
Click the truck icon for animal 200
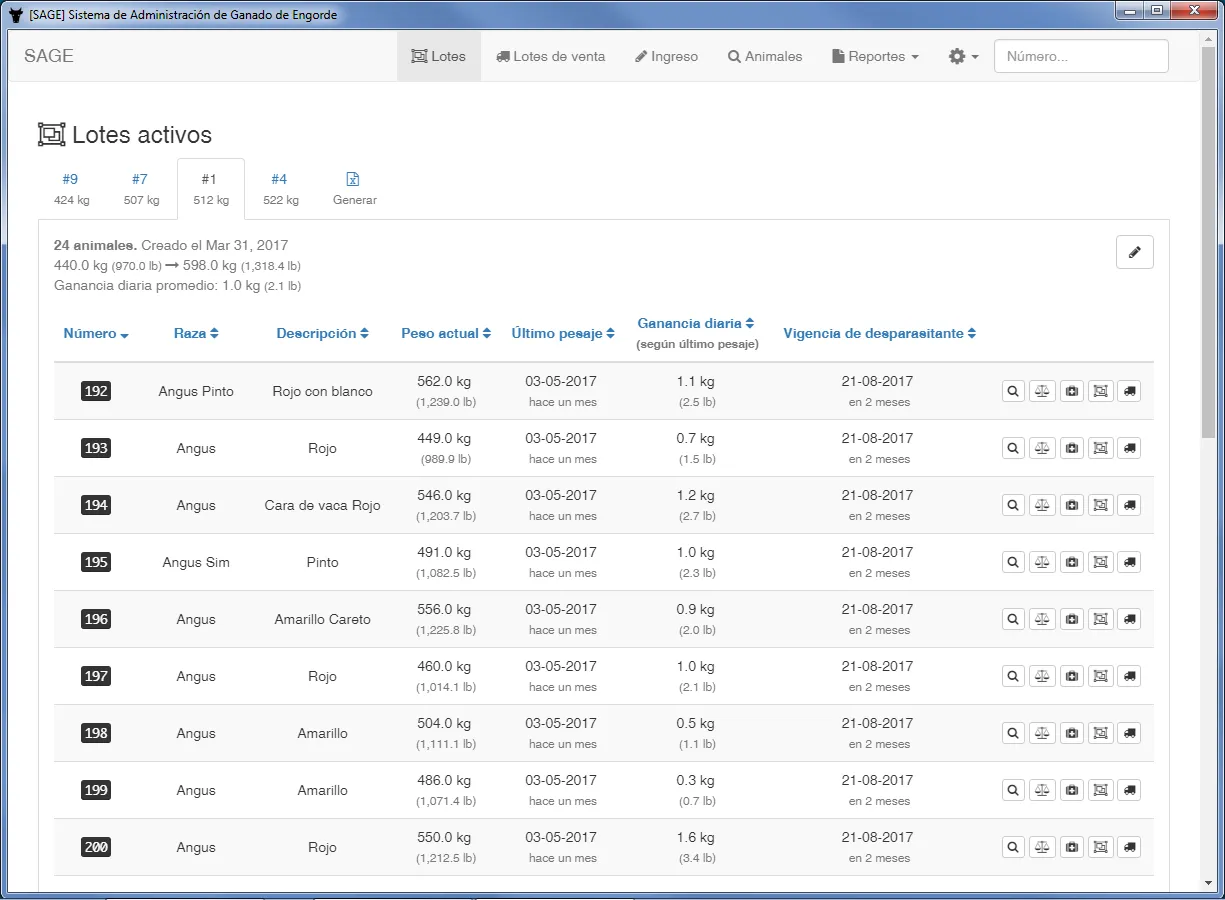[1129, 847]
